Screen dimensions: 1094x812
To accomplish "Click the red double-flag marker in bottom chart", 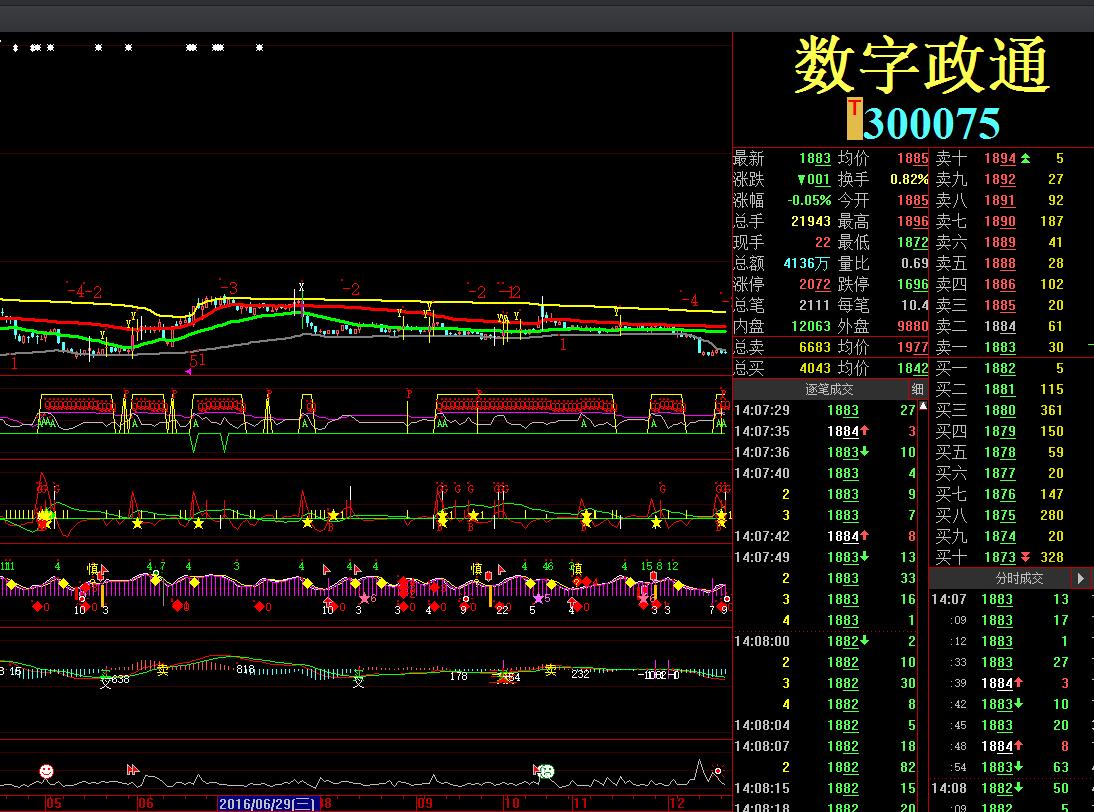I will pyautogui.click(x=133, y=769).
